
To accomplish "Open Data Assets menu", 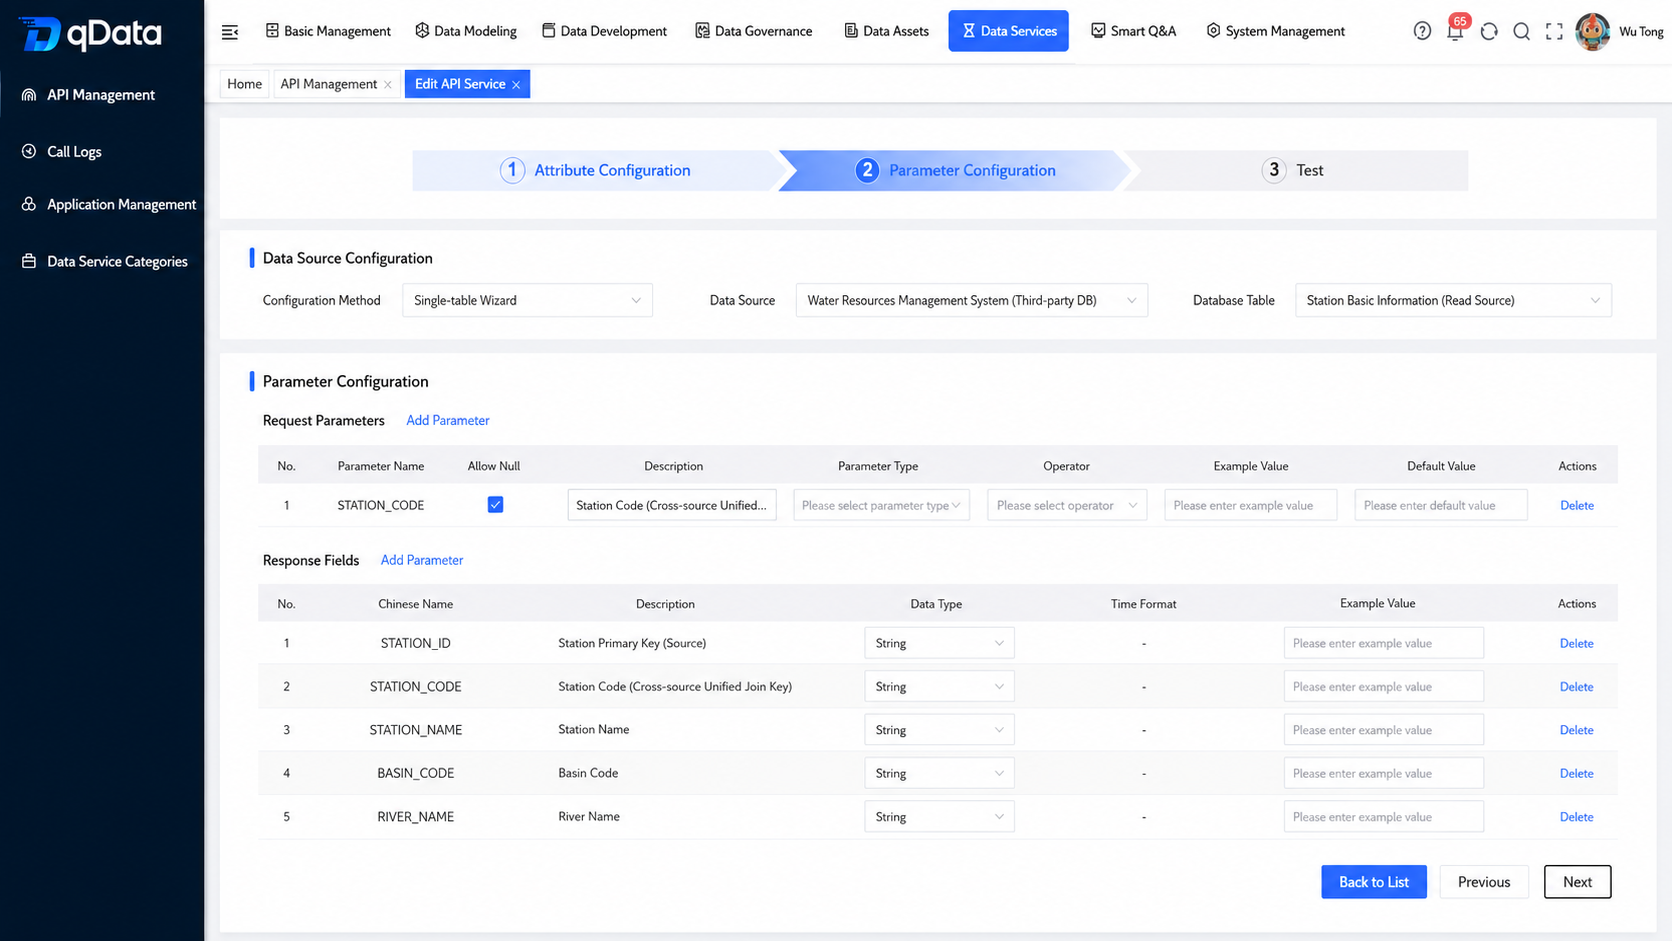I will 886,31.
